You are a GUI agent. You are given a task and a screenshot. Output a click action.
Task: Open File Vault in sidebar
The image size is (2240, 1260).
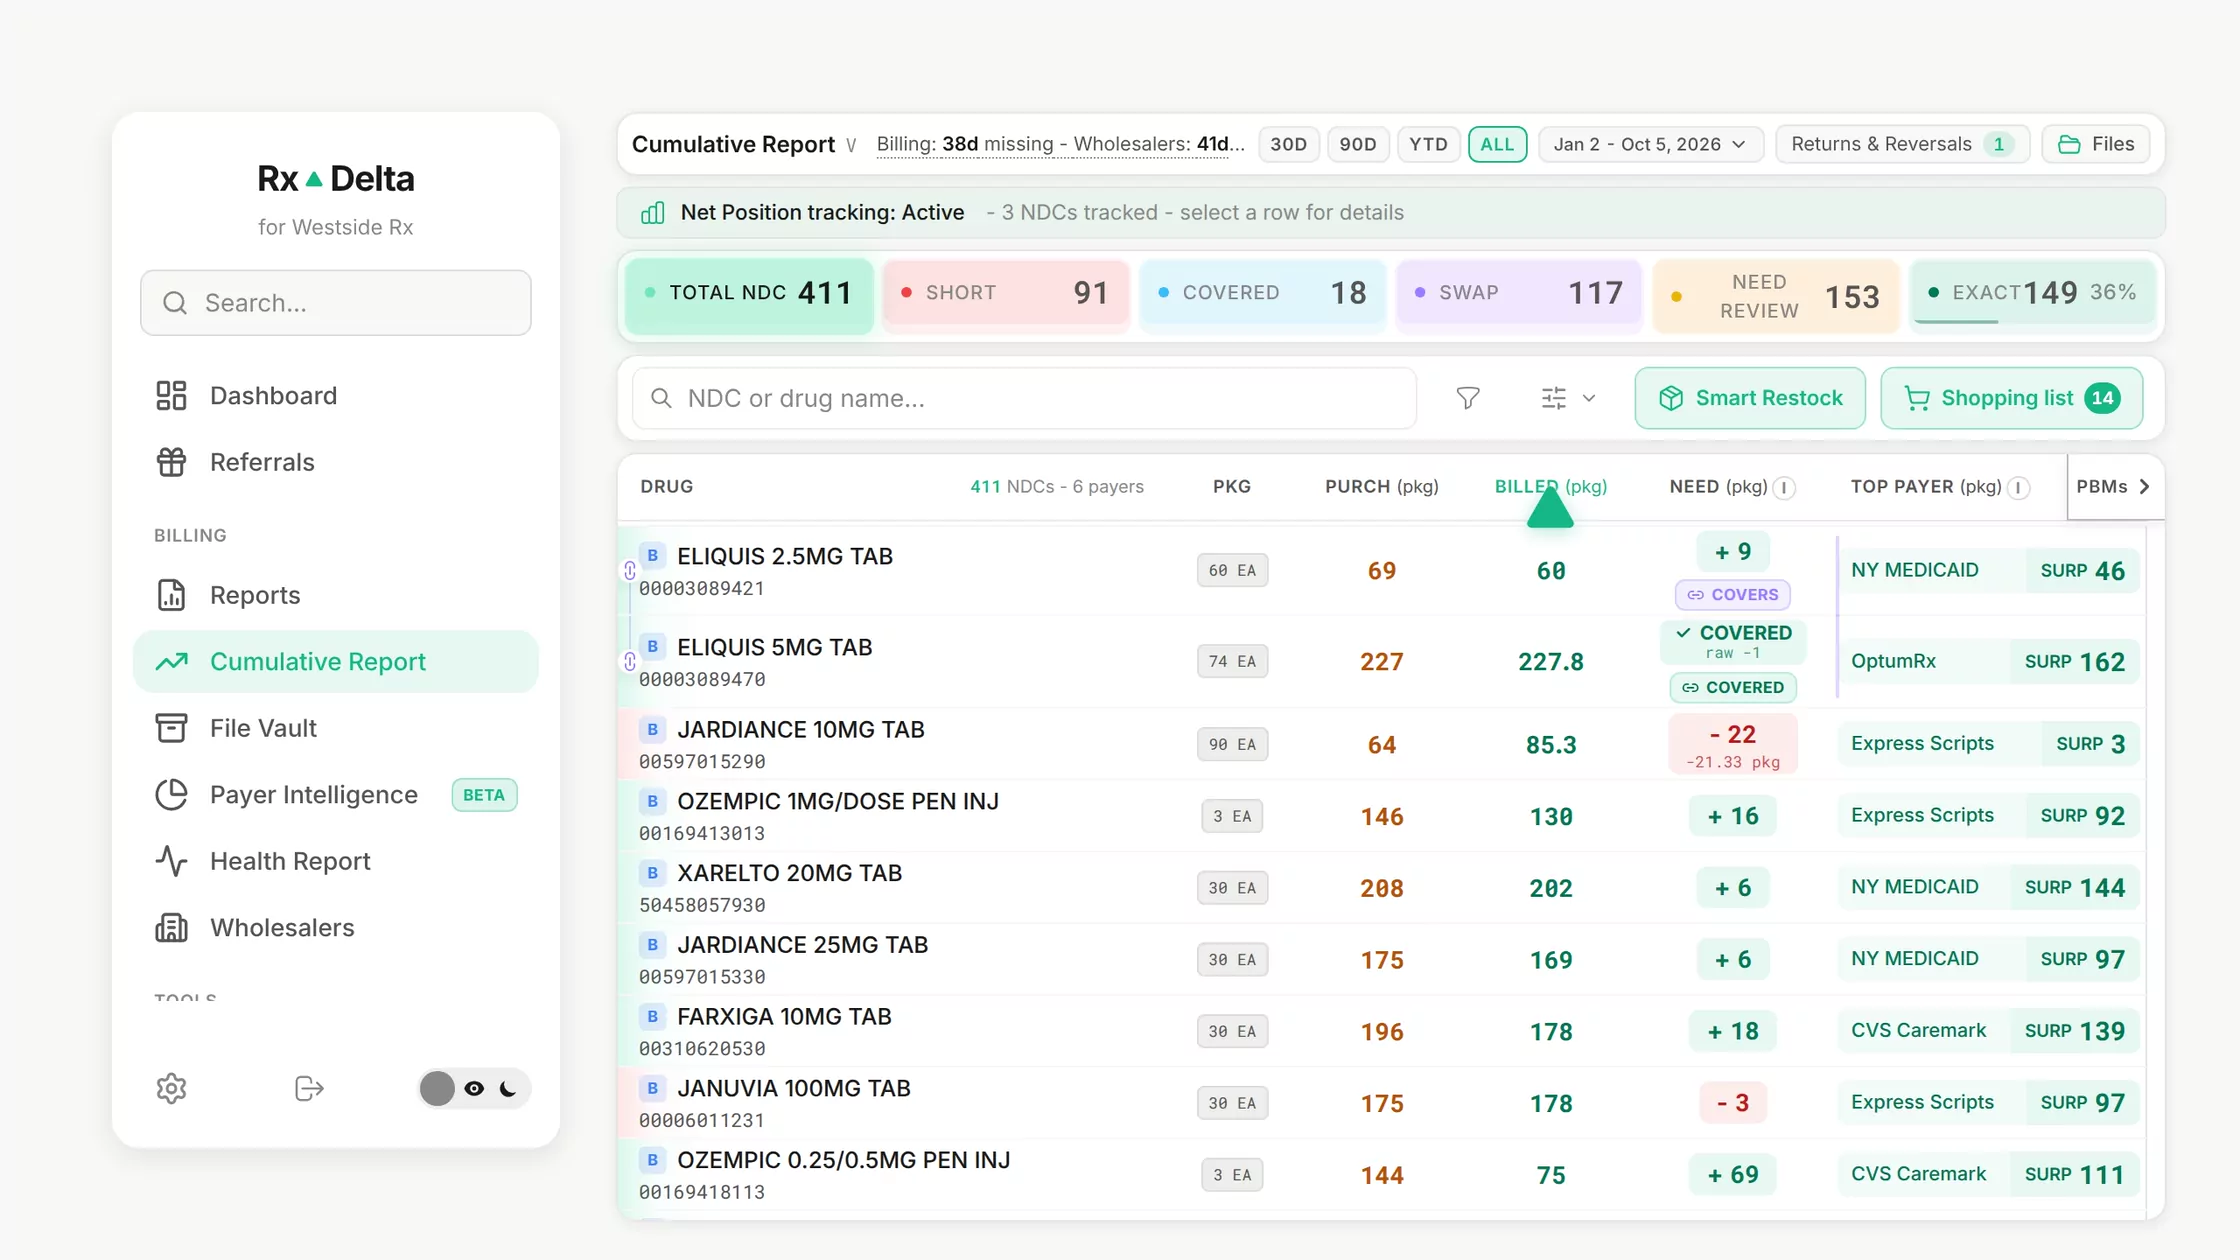click(x=336, y=728)
